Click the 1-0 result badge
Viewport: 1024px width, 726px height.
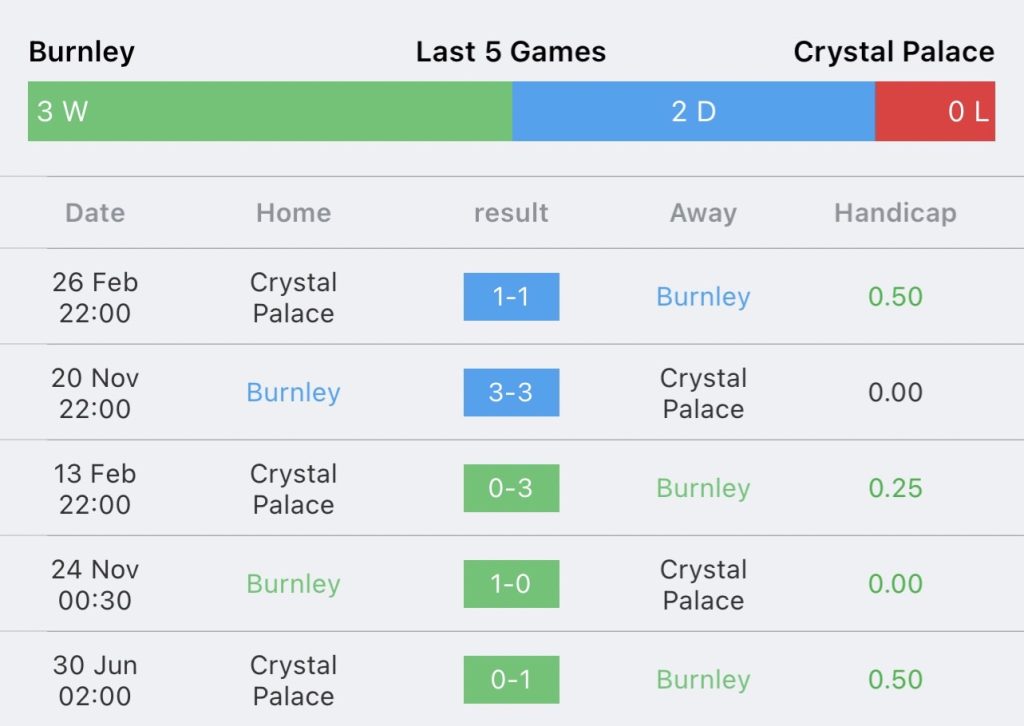511,584
